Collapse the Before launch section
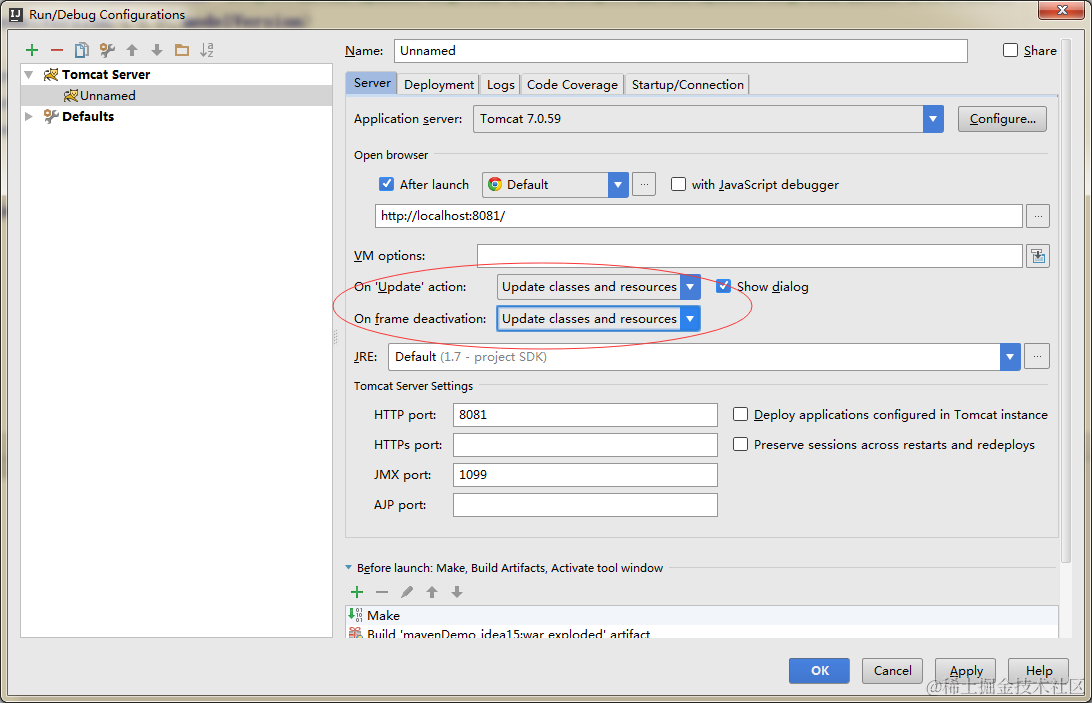 pos(348,568)
